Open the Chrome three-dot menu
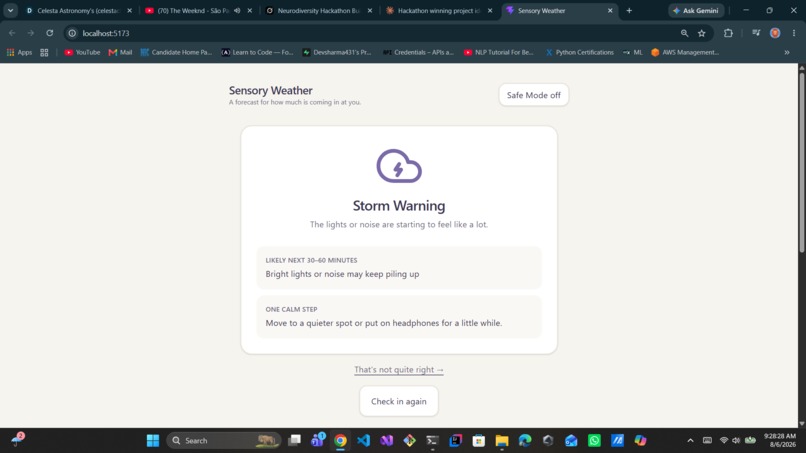Screen dimensions: 806x453 click(x=794, y=33)
